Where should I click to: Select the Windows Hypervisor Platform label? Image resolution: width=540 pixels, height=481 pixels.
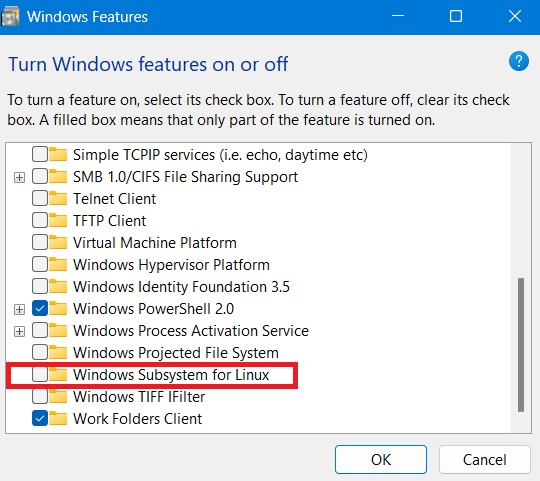(x=171, y=264)
